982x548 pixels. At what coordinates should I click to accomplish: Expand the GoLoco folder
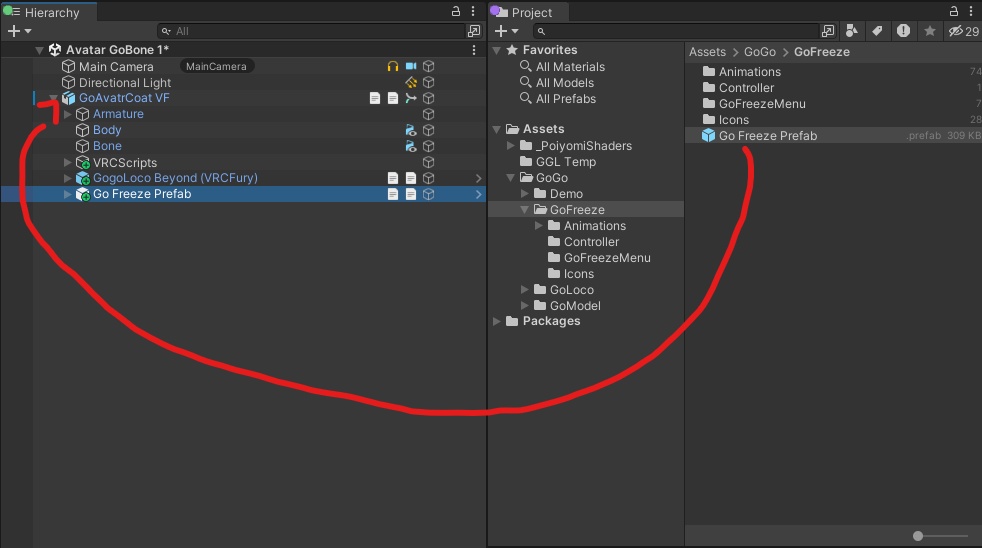pos(525,289)
